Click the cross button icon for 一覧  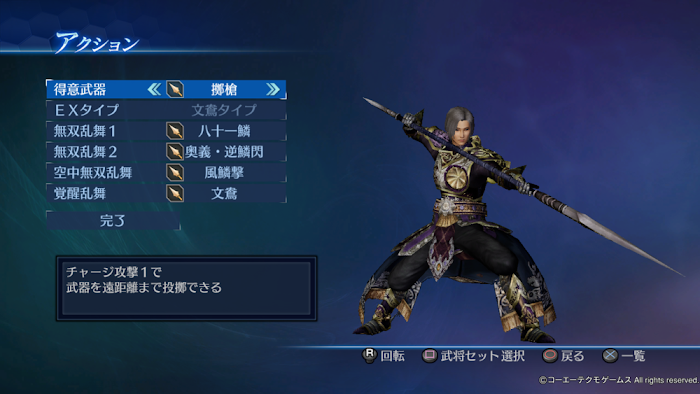(610, 356)
